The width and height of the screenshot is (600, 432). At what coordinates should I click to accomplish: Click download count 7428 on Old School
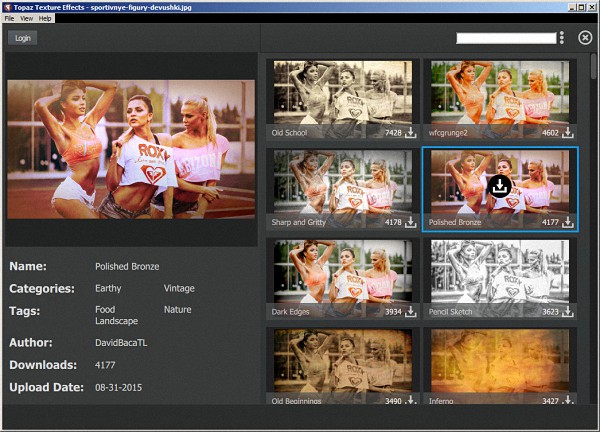(x=393, y=133)
